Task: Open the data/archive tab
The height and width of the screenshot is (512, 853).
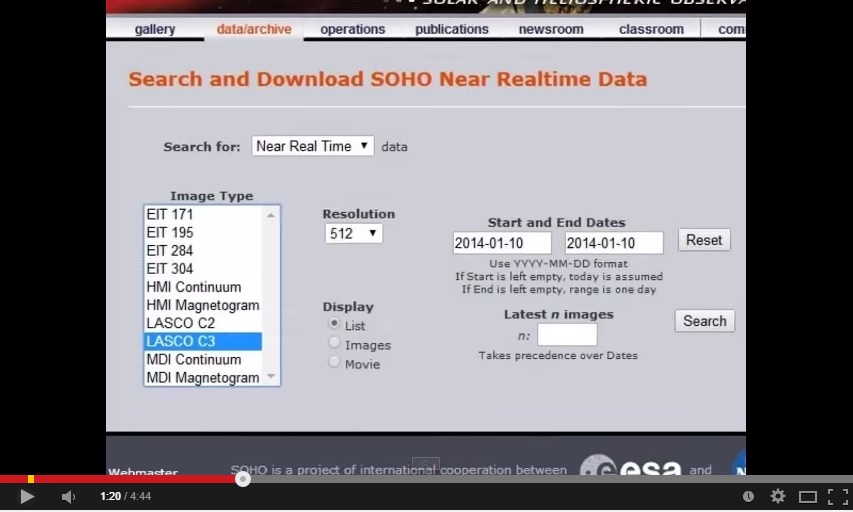Action: click(254, 29)
